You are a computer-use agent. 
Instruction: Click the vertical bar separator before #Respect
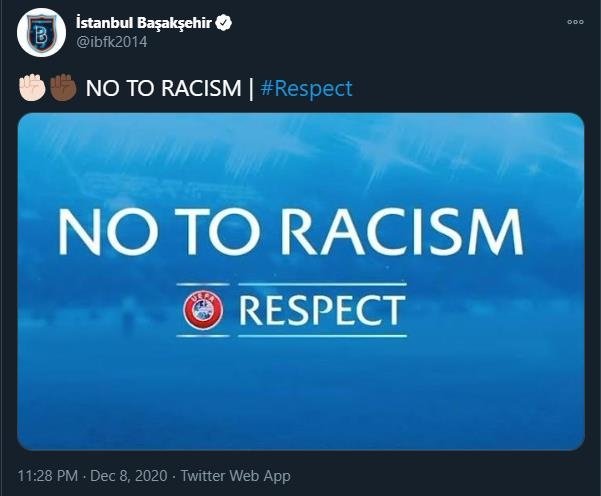(x=251, y=89)
